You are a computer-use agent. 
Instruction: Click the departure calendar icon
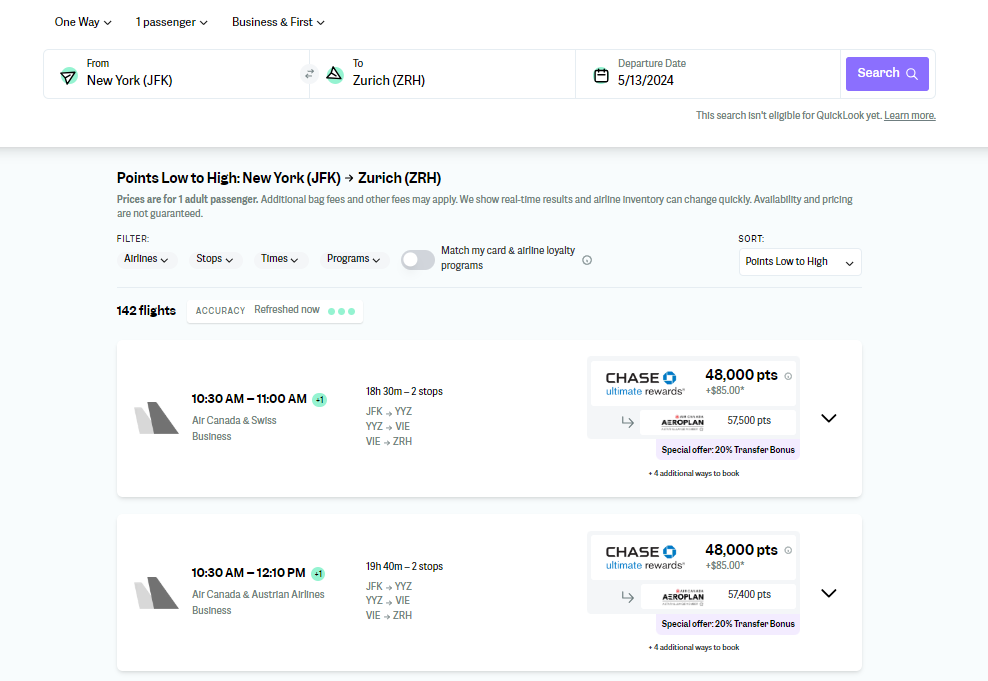601,75
